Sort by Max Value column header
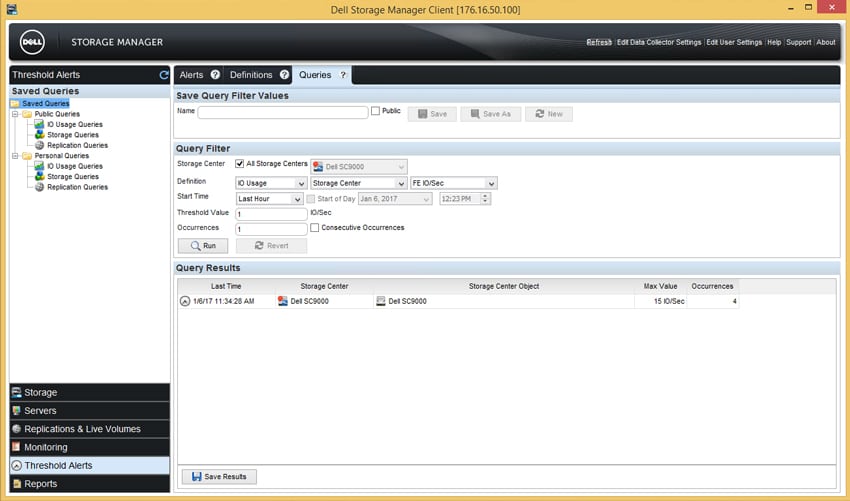The image size is (850, 501). (x=660, y=286)
